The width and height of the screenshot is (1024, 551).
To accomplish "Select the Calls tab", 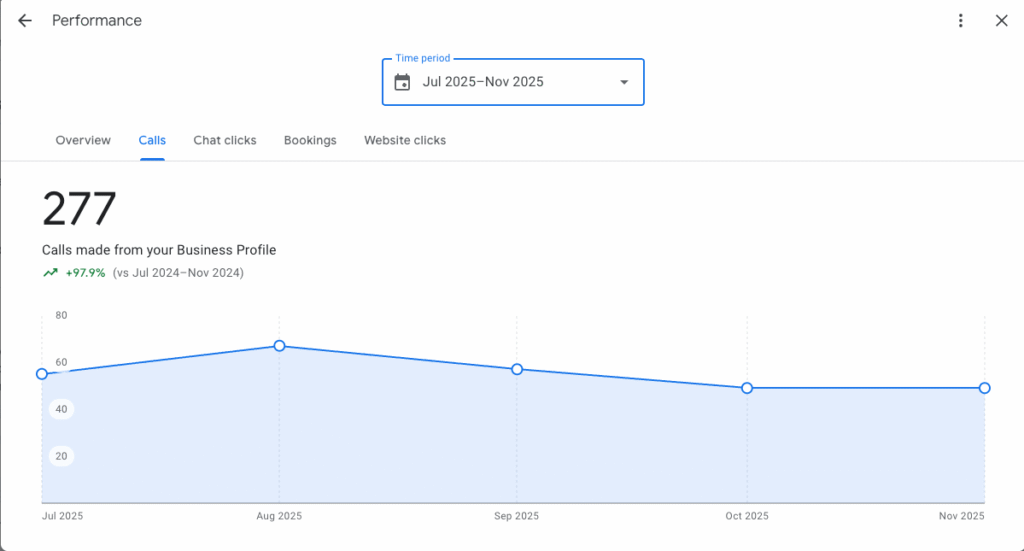I will point(152,140).
